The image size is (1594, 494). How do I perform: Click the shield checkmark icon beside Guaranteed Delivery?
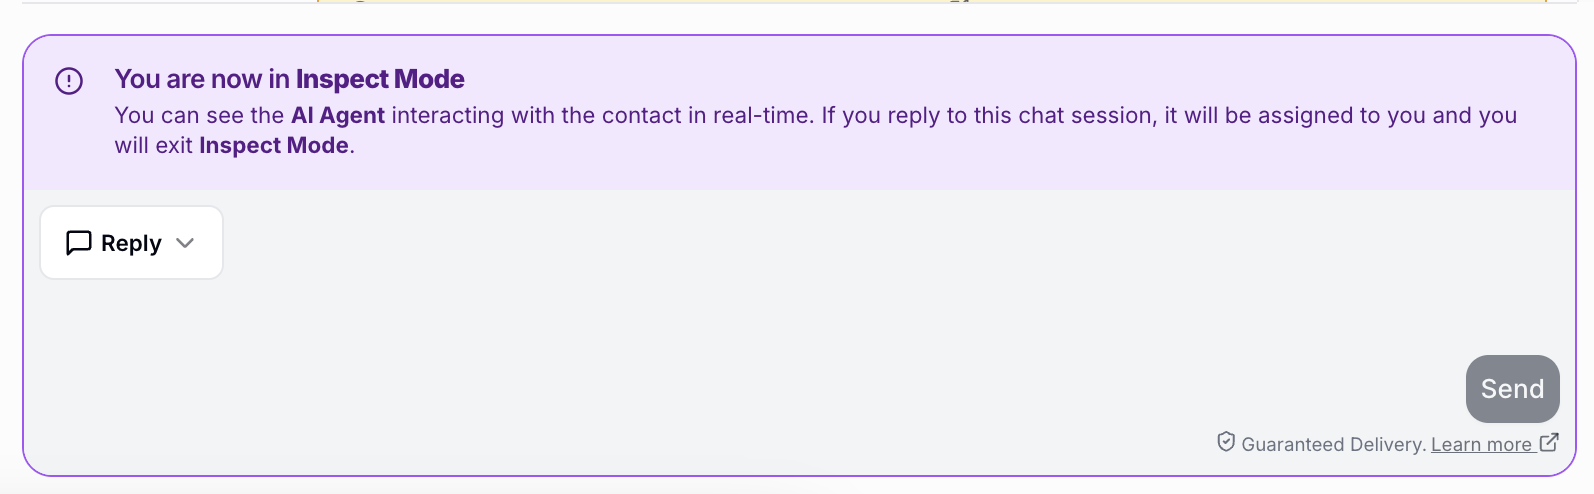click(x=1226, y=442)
